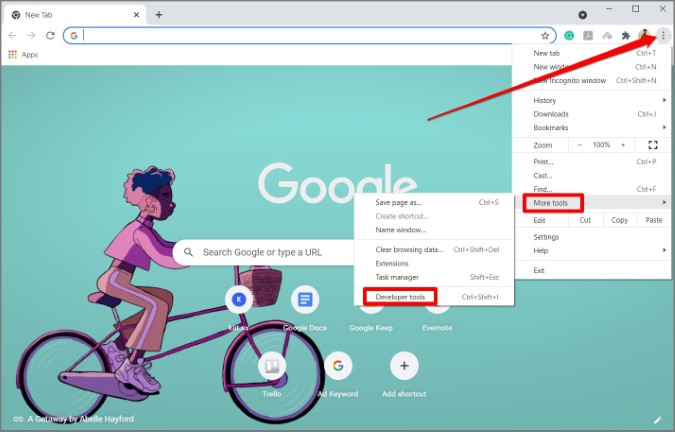Click the magnifier icon in the search box
This screenshot has height=432, width=675.
click(x=189, y=252)
